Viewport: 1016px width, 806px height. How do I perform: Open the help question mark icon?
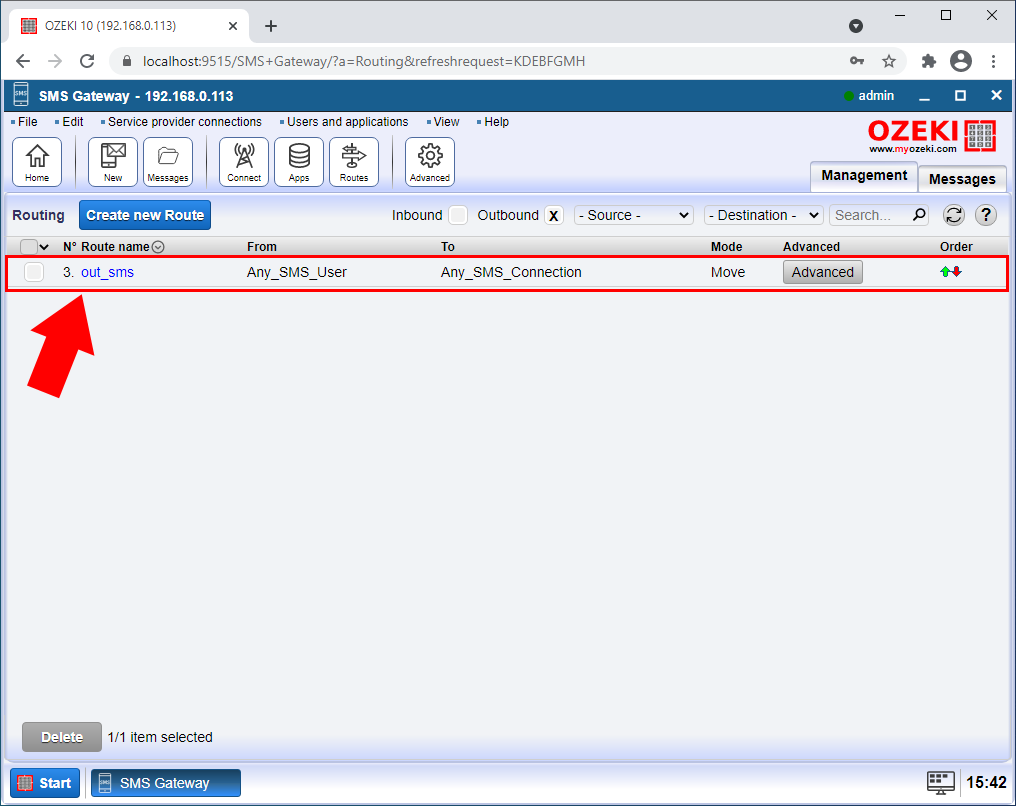986,215
